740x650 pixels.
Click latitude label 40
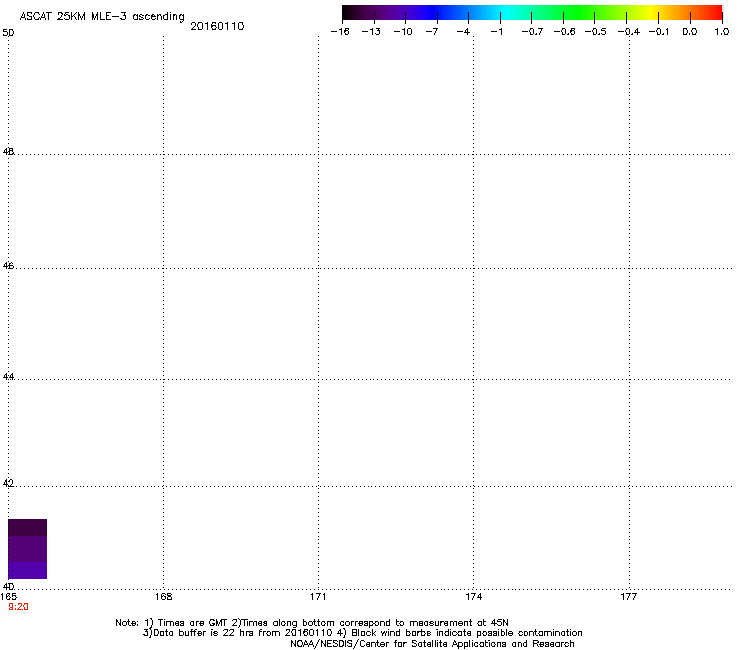click(8, 587)
